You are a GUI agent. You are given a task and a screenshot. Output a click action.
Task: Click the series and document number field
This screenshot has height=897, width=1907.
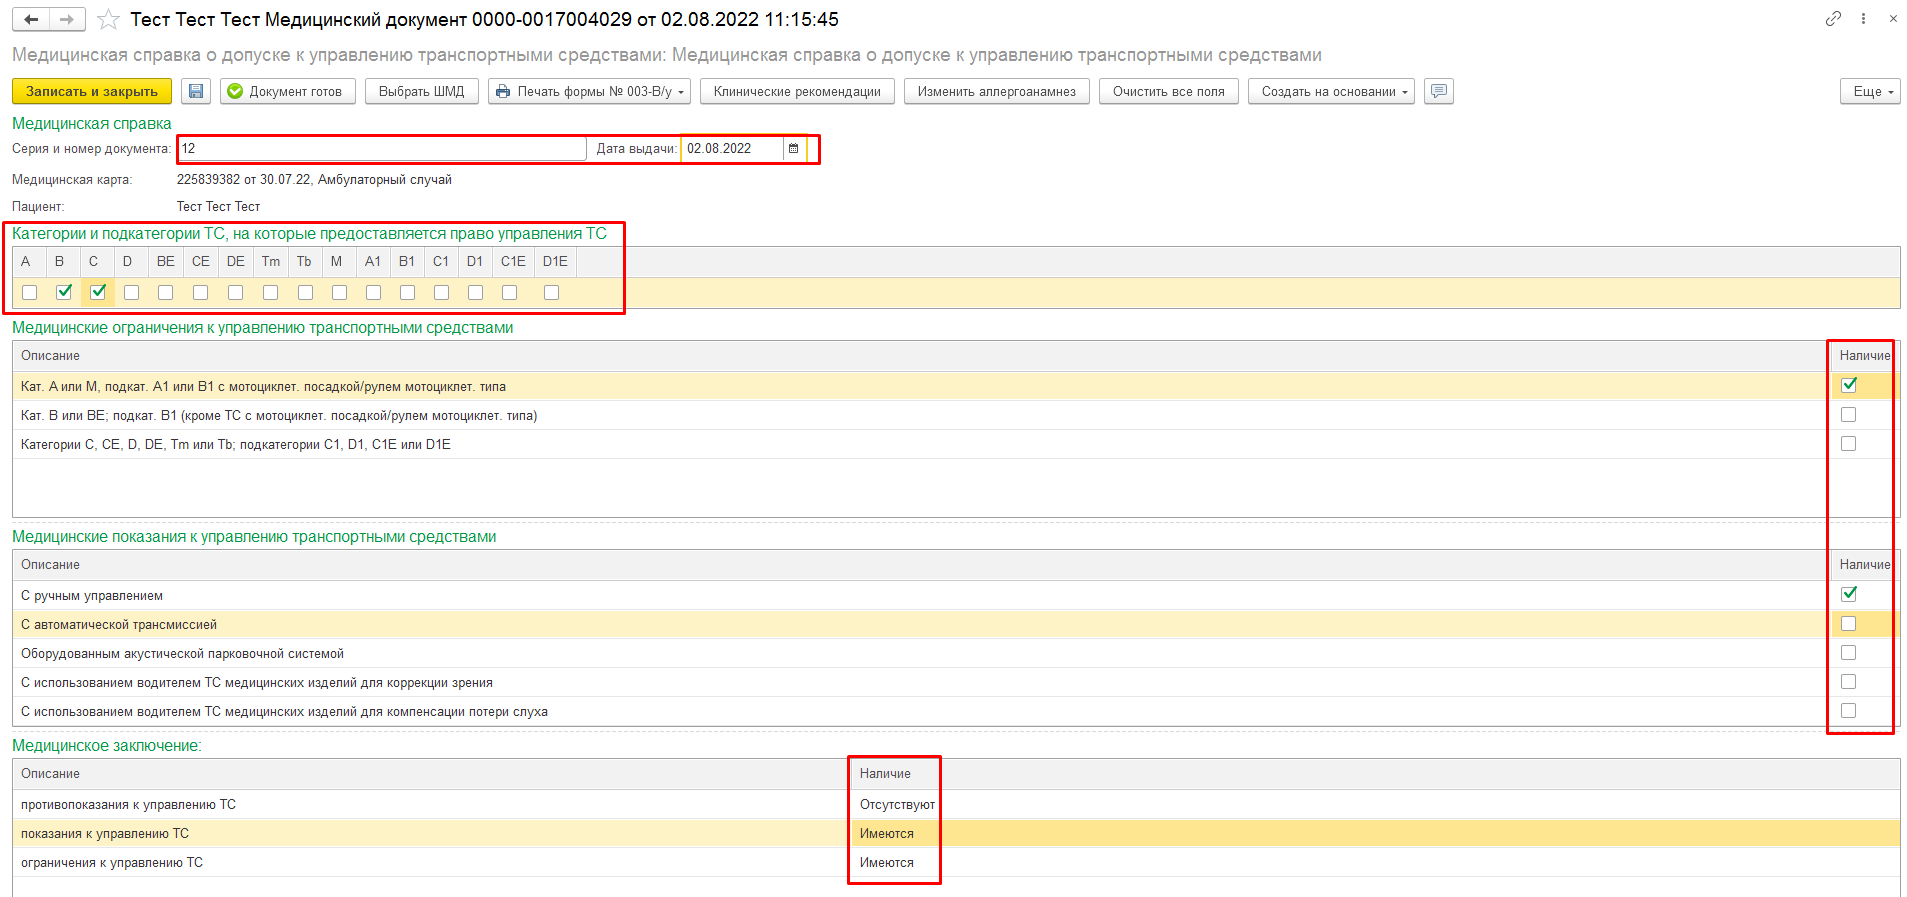point(381,149)
